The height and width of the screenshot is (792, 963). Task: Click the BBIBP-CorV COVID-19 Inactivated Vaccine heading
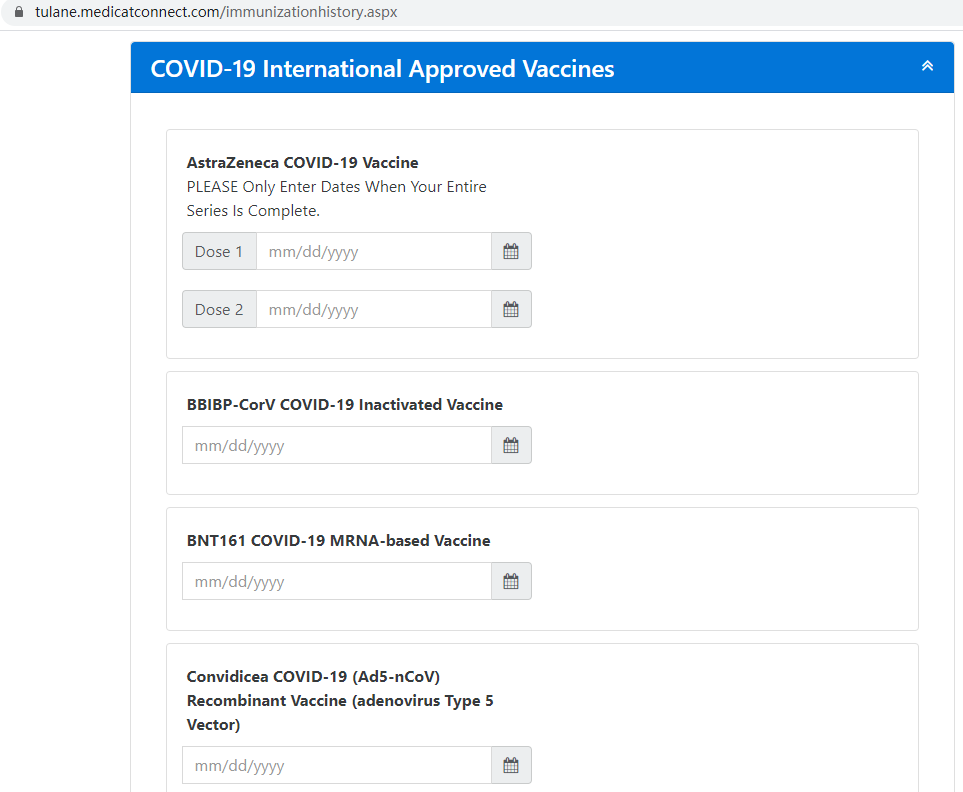click(x=345, y=405)
